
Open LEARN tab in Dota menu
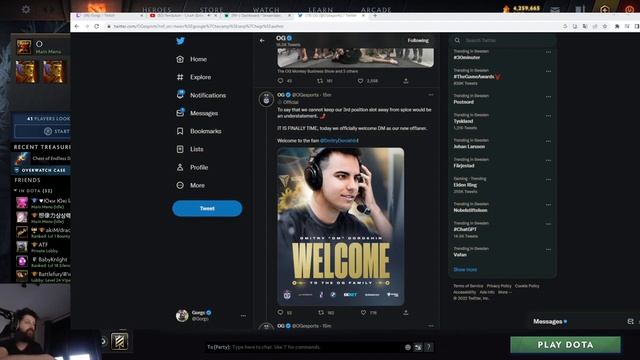[321, 9]
